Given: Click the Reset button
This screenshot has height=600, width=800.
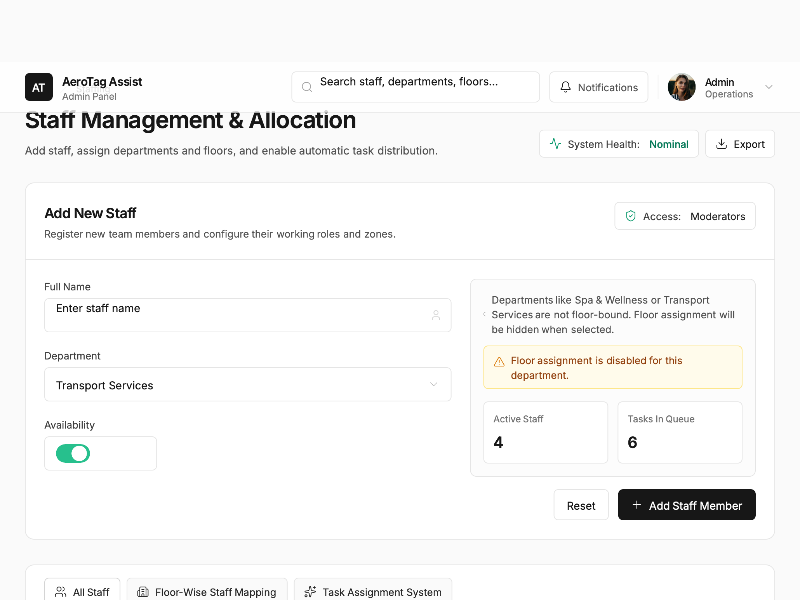Looking at the screenshot, I should pyautogui.click(x=581, y=505).
